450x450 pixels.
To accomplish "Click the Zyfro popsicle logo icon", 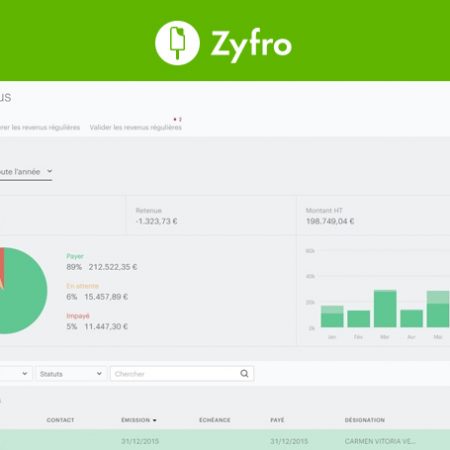I will click(177, 43).
